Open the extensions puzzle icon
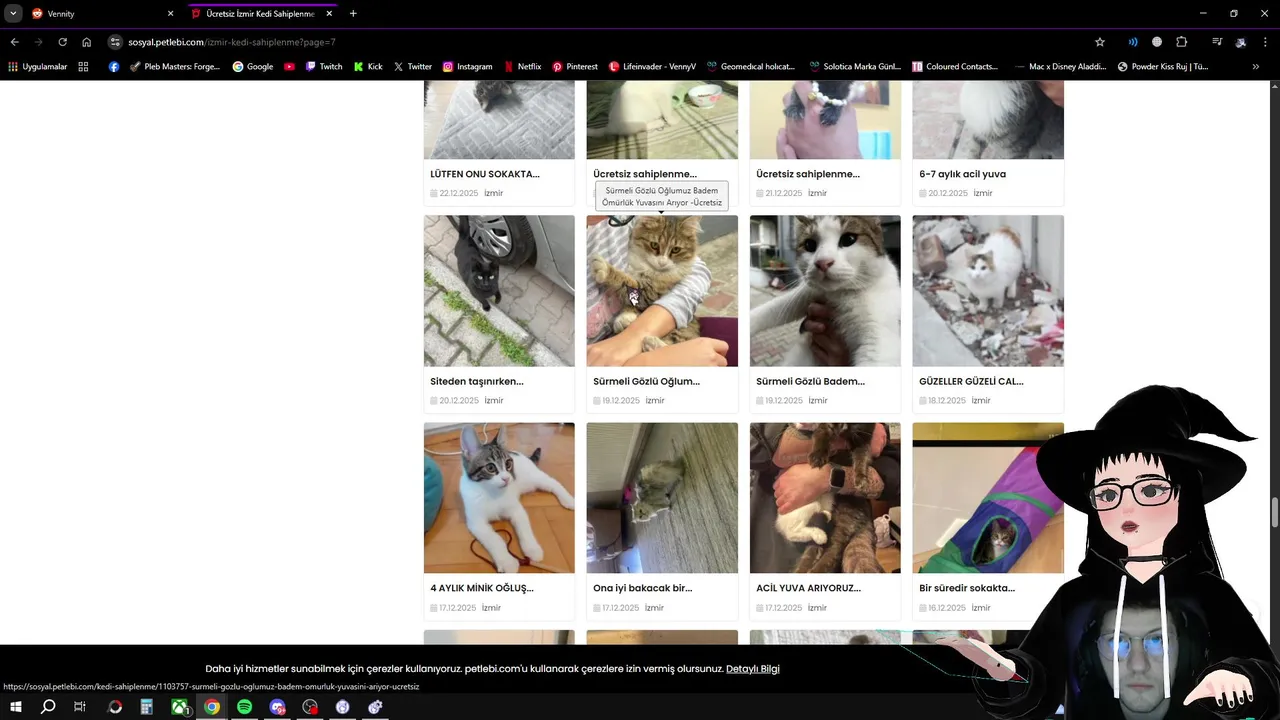Screen dimensions: 1280x720 pos(1181,42)
